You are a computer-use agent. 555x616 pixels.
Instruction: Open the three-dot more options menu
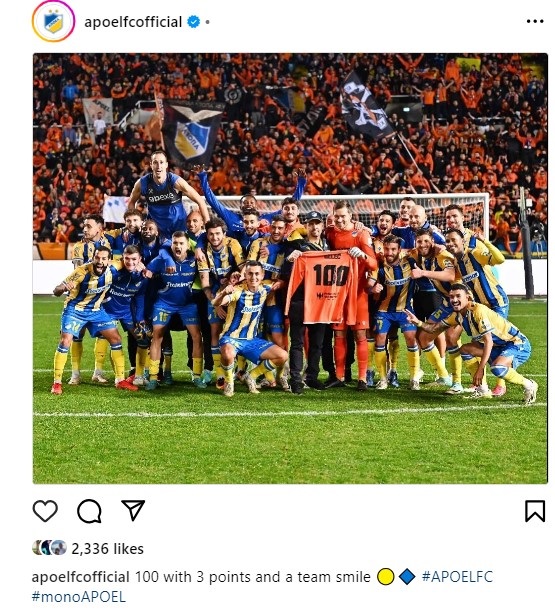(535, 21)
